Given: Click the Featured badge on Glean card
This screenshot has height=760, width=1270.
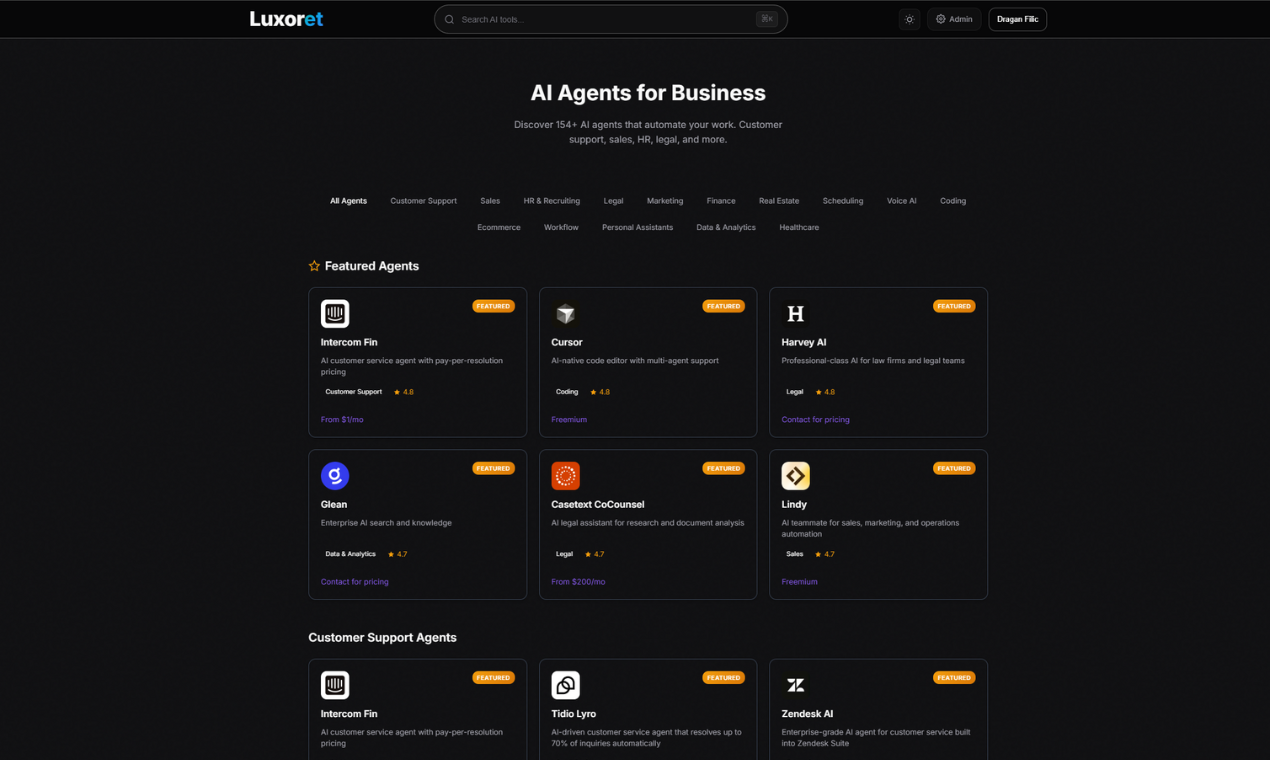Looking at the screenshot, I should pyautogui.click(x=493, y=468).
